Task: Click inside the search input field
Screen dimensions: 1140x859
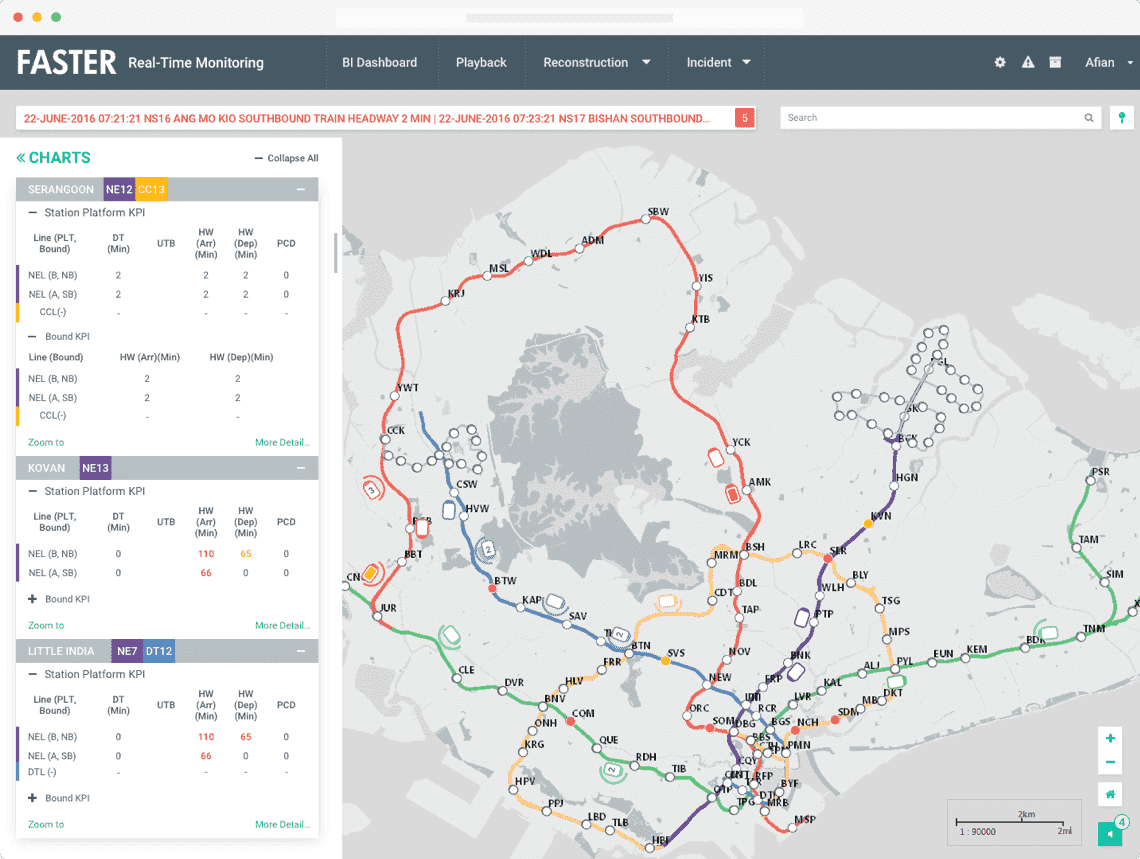Action: tap(930, 117)
